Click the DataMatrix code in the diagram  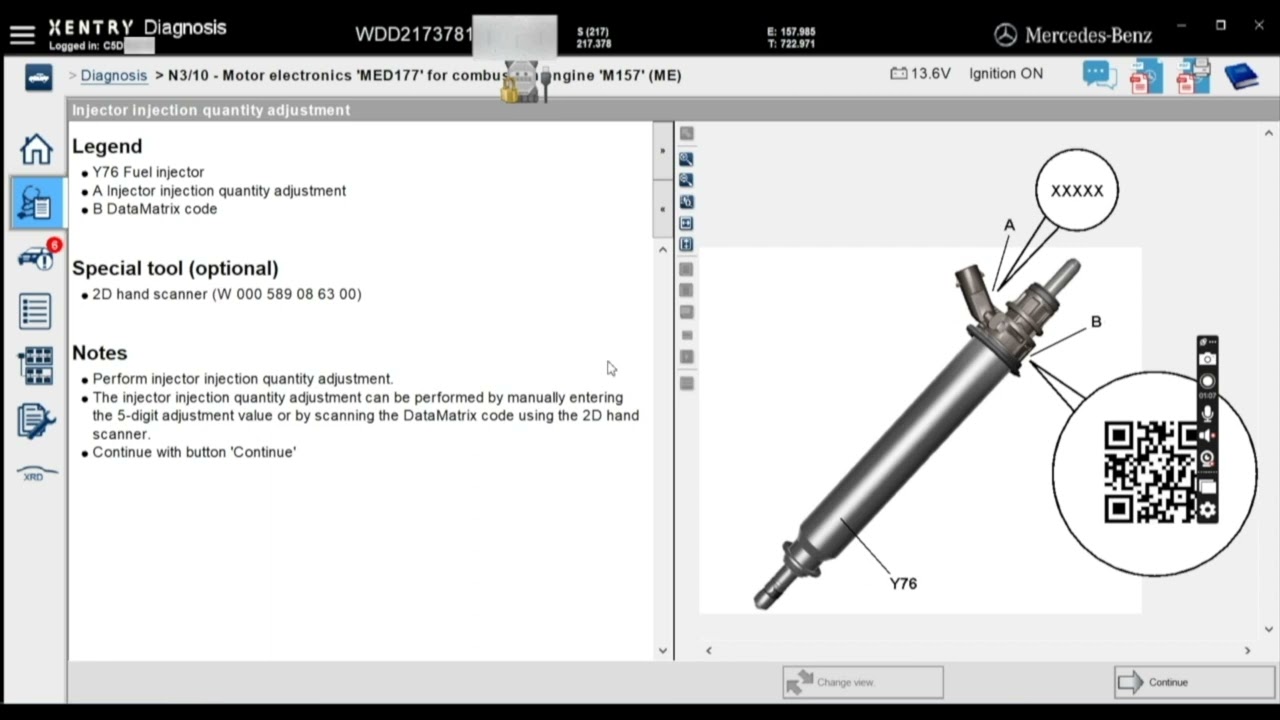point(1150,472)
